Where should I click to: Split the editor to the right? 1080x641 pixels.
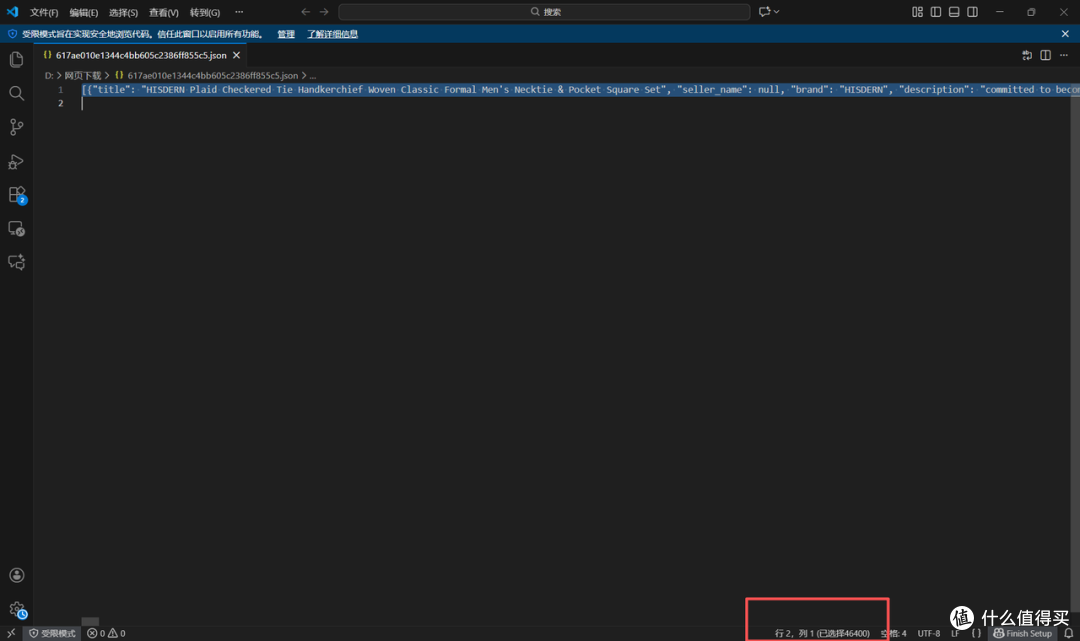coord(1046,55)
